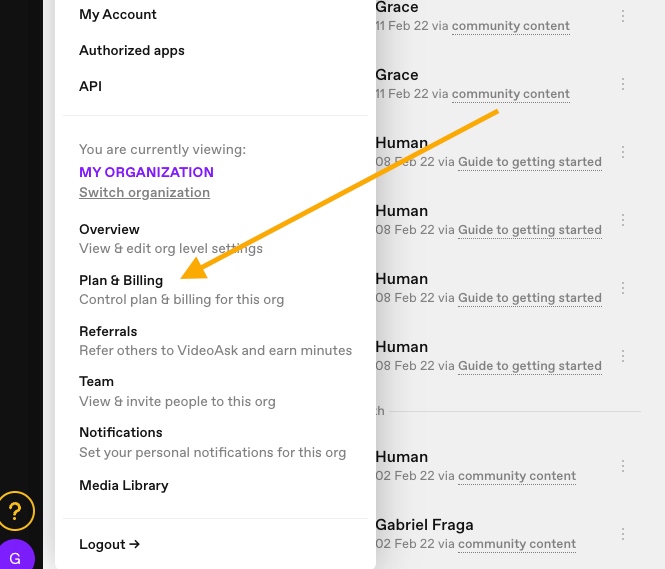Click Gabriel Fraga's community content link
The height and width of the screenshot is (569, 665).
pyautogui.click(x=517, y=544)
